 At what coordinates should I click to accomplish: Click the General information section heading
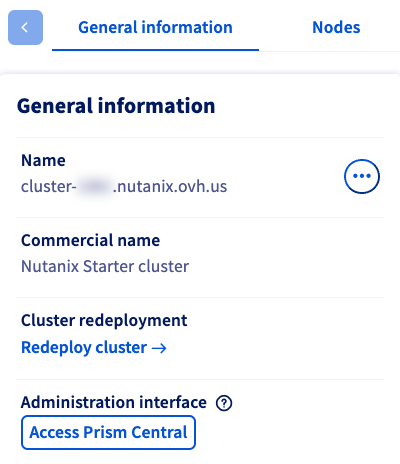coord(116,106)
